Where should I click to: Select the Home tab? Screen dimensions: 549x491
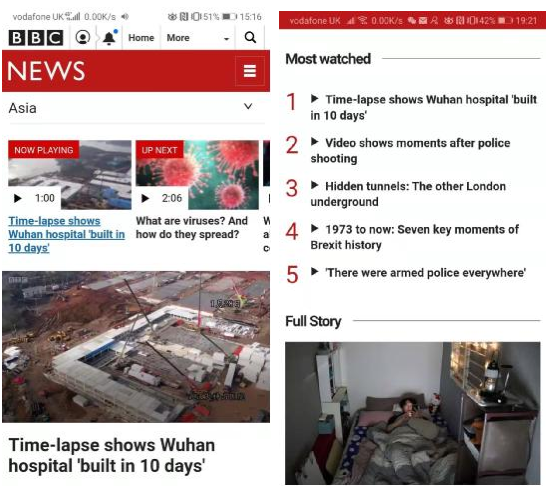pyautogui.click(x=141, y=37)
